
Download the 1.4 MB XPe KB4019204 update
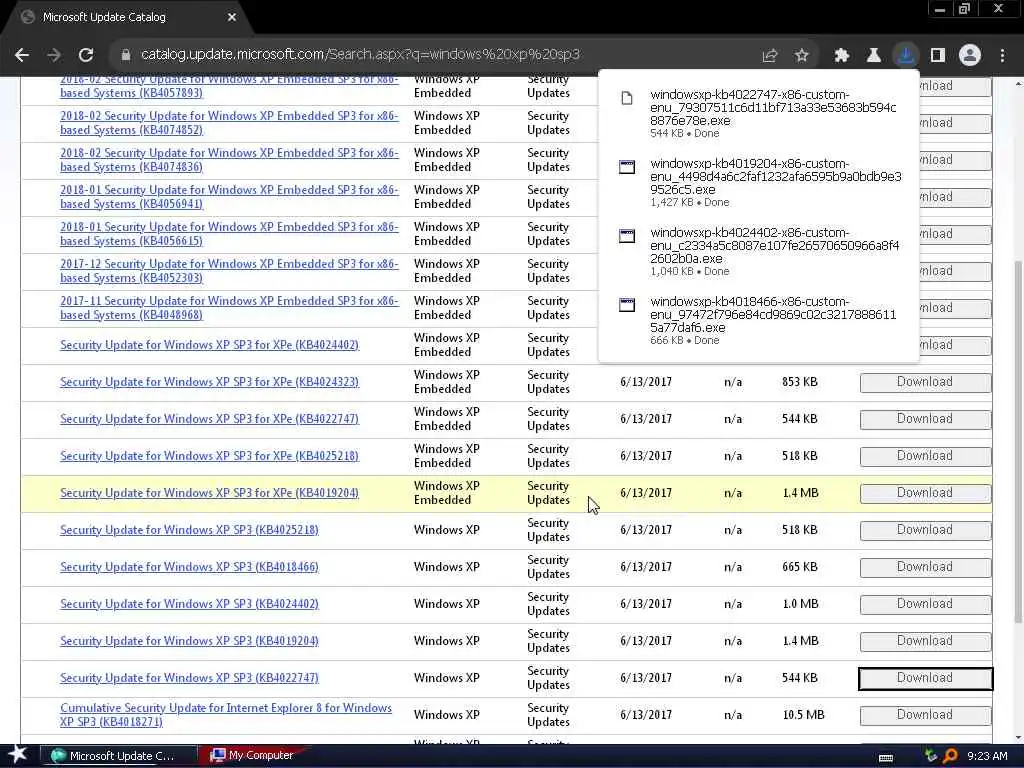click(x=925, y=493)
